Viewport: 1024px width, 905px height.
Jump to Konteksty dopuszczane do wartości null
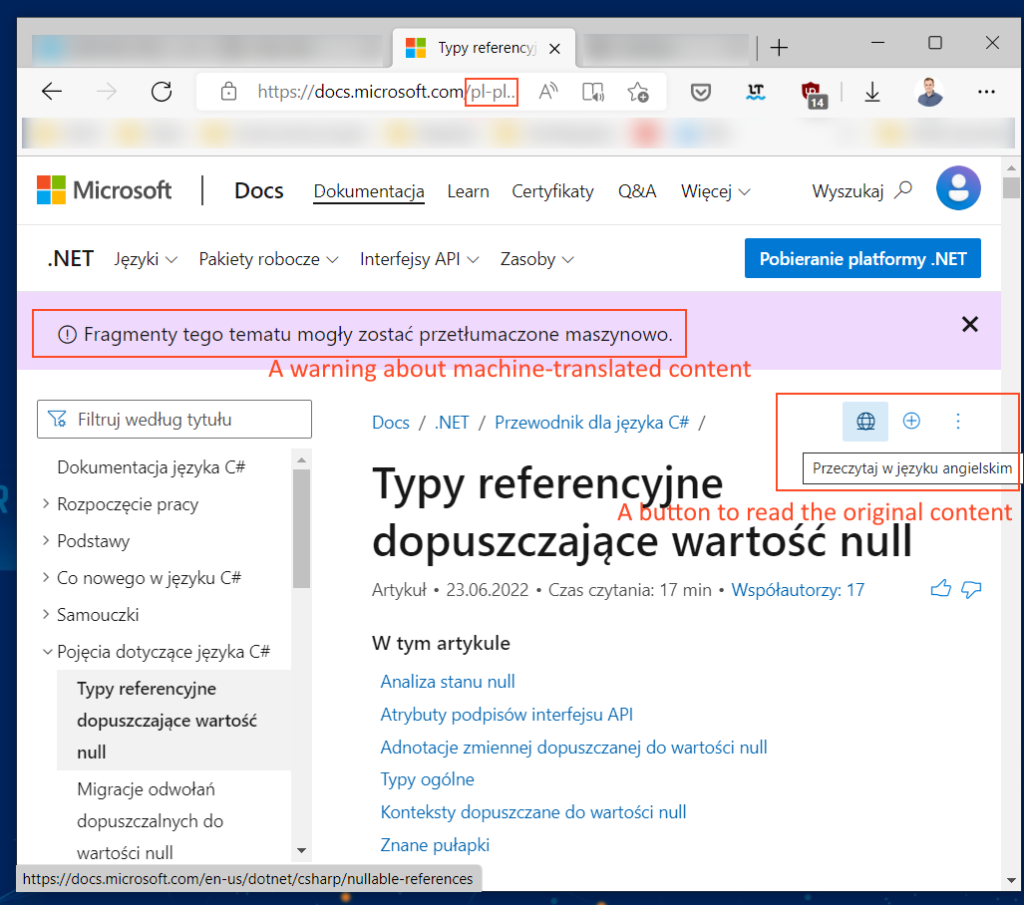click(x=533, y=812)
